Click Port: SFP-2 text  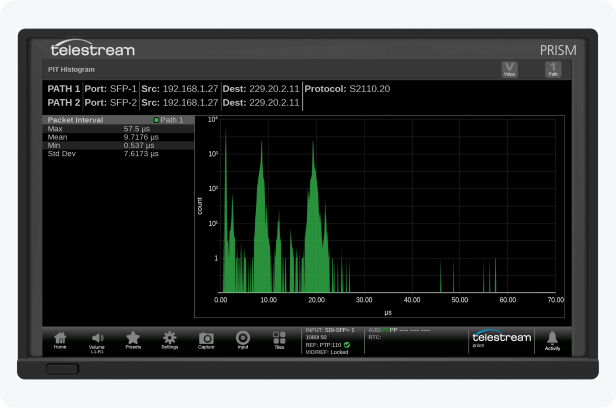tap(111, 102)
